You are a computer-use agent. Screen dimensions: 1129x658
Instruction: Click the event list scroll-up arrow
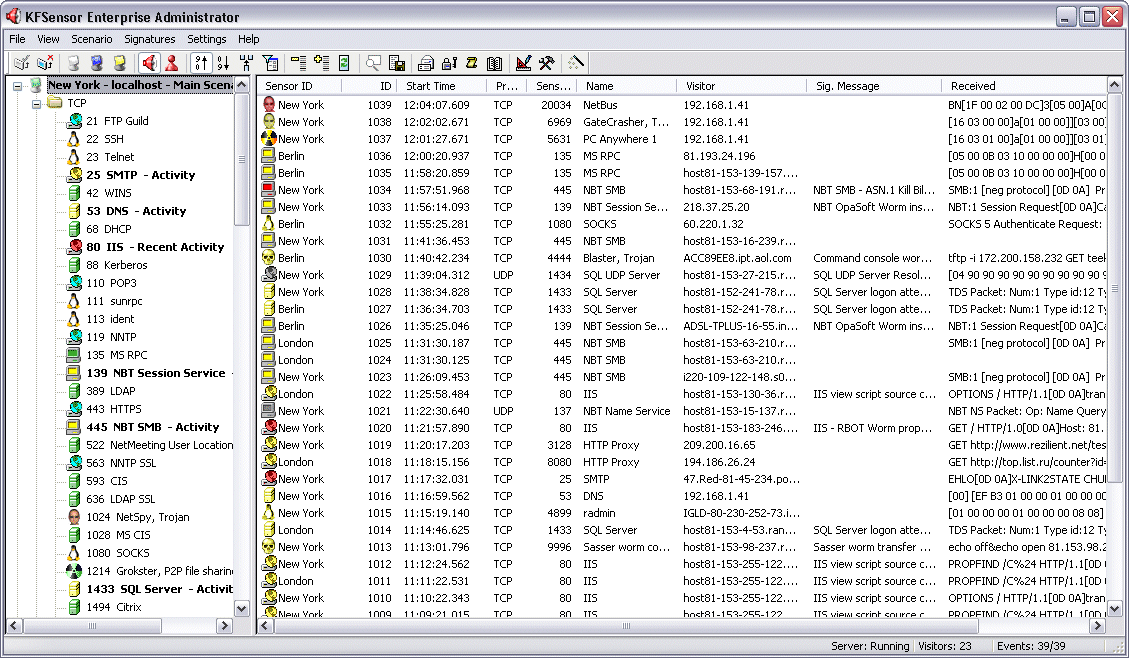1115,85
